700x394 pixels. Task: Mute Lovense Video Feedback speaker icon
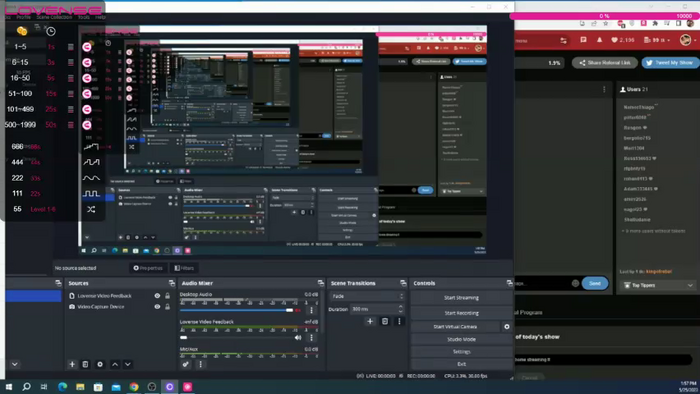coord(298,337)
